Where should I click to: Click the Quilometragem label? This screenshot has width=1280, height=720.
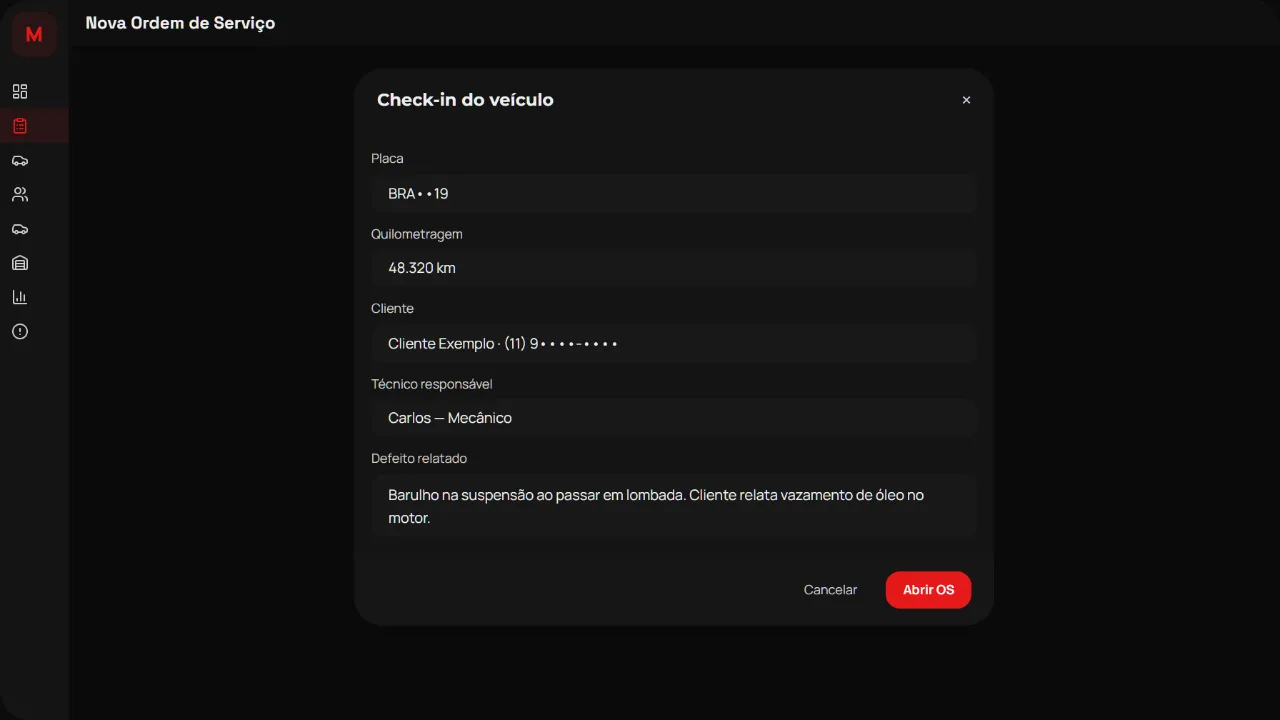[417, 234]
